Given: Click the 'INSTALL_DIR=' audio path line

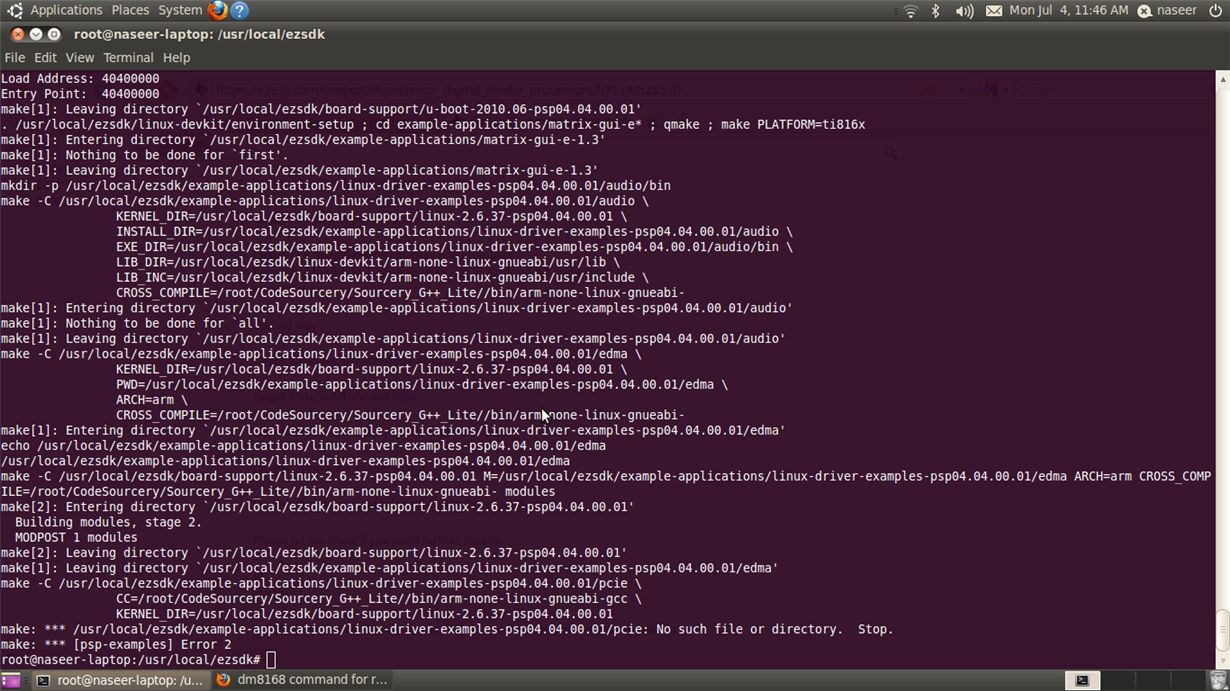Looking at the screenshot, I should click(455, 232).
